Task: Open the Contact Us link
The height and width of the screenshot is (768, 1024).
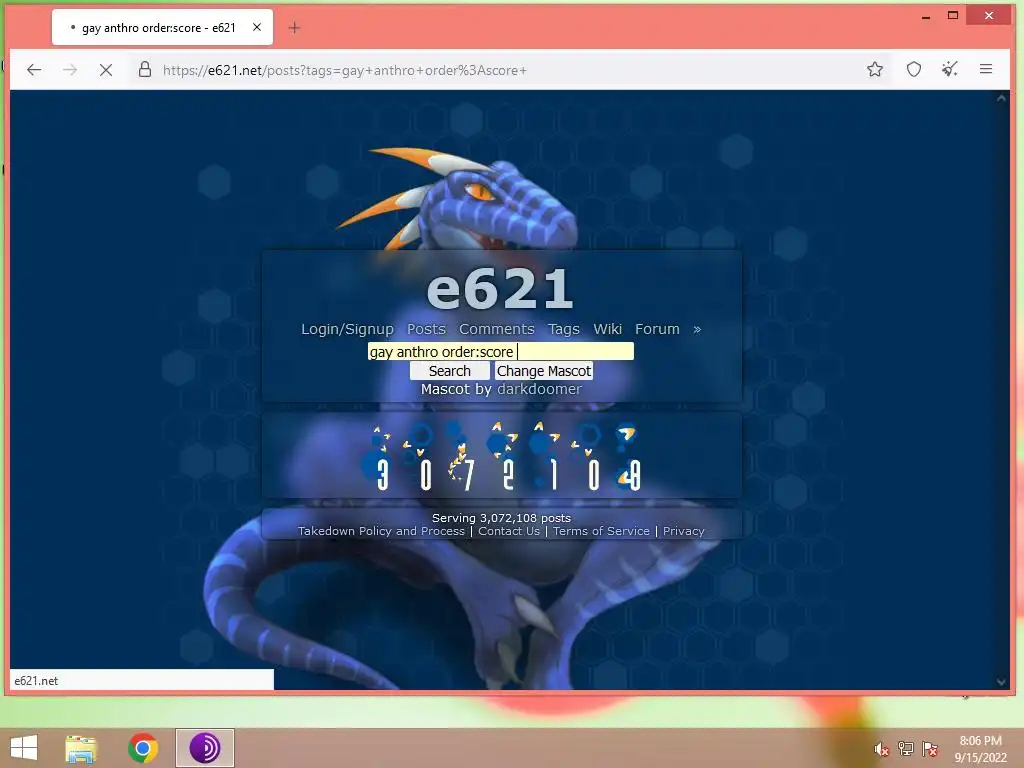Action: pyautogui.click(x=509, y=531)
